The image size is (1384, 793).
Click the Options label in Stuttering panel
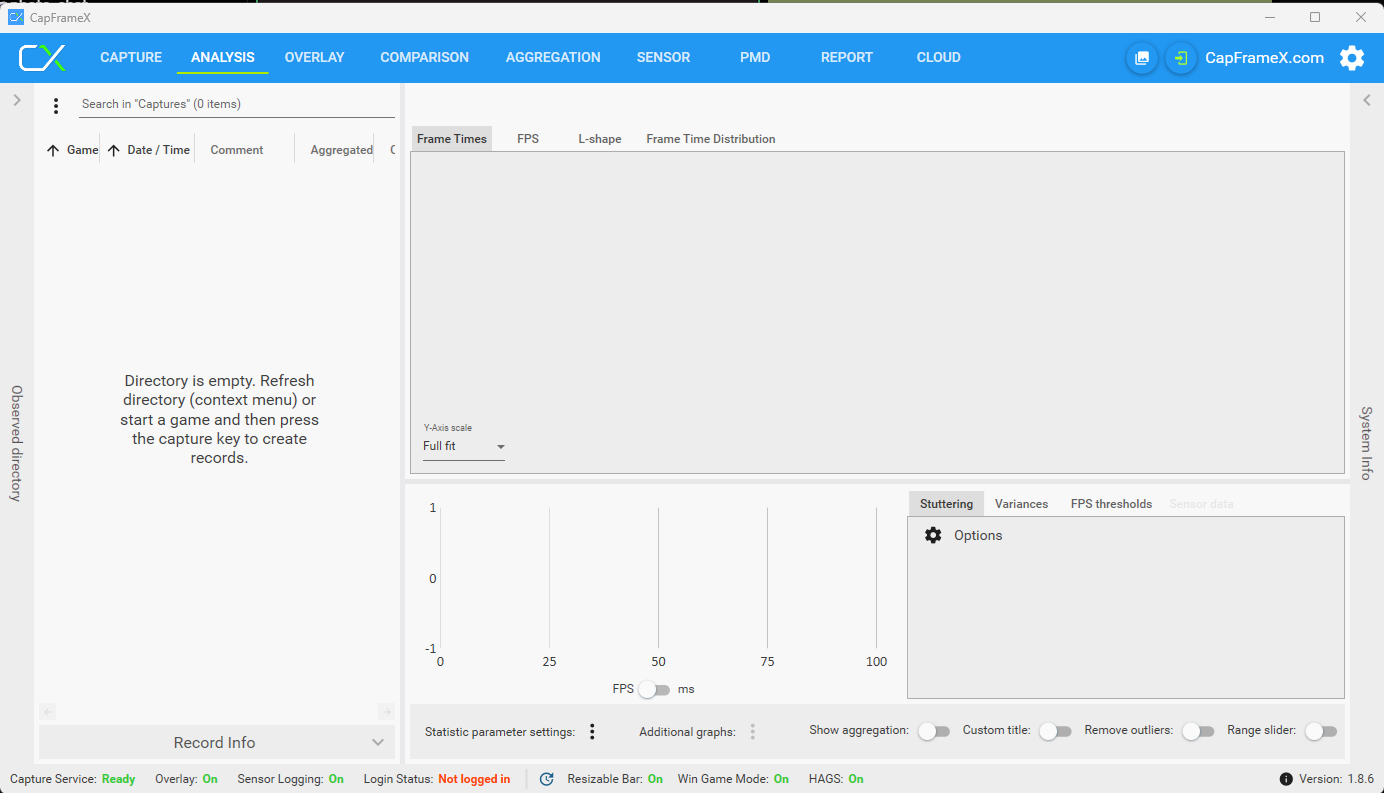click(978, 536)
